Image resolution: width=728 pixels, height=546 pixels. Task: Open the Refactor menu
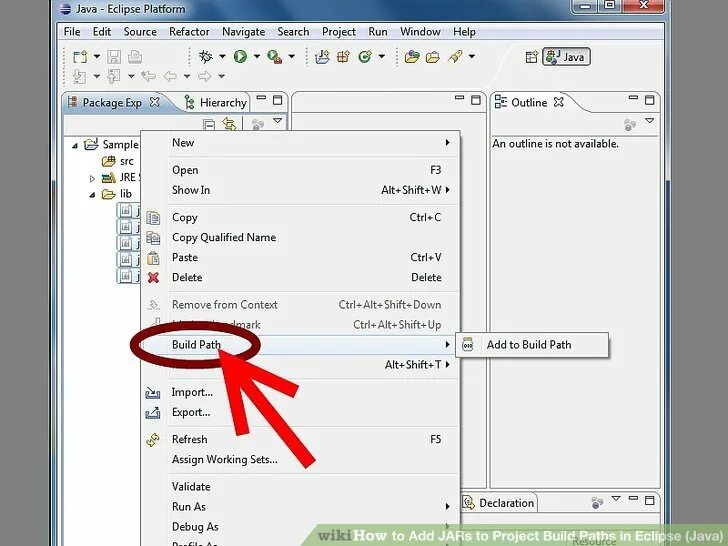tap(189, 32)
